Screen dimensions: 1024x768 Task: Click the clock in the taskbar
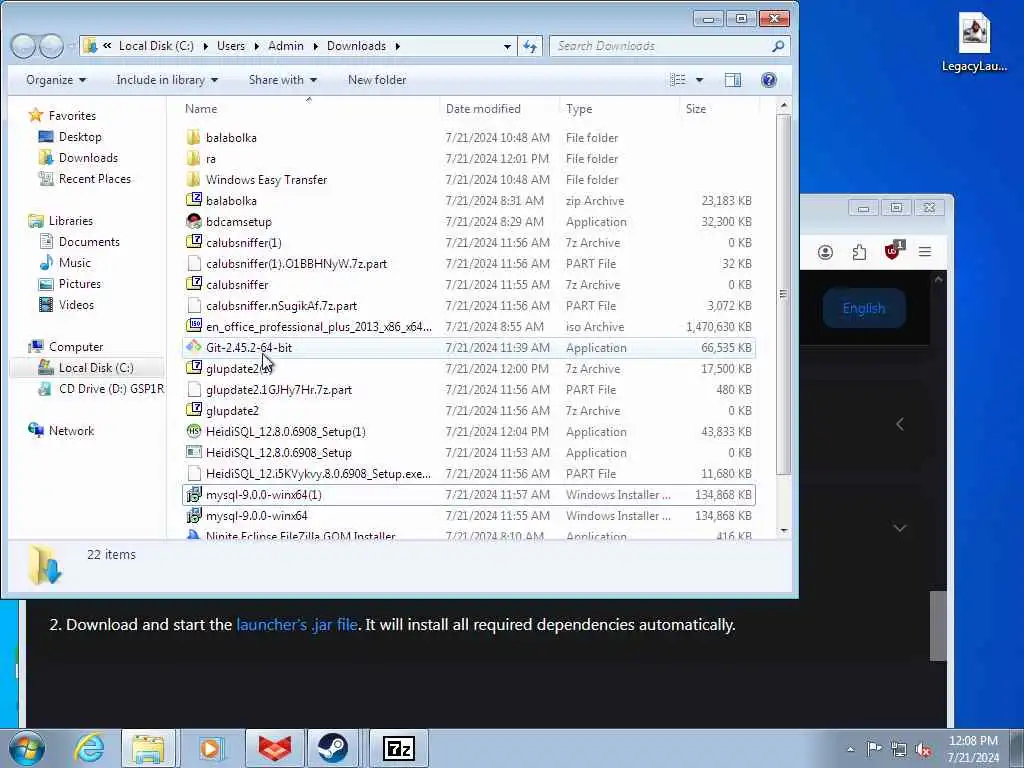tap(973, 749)
